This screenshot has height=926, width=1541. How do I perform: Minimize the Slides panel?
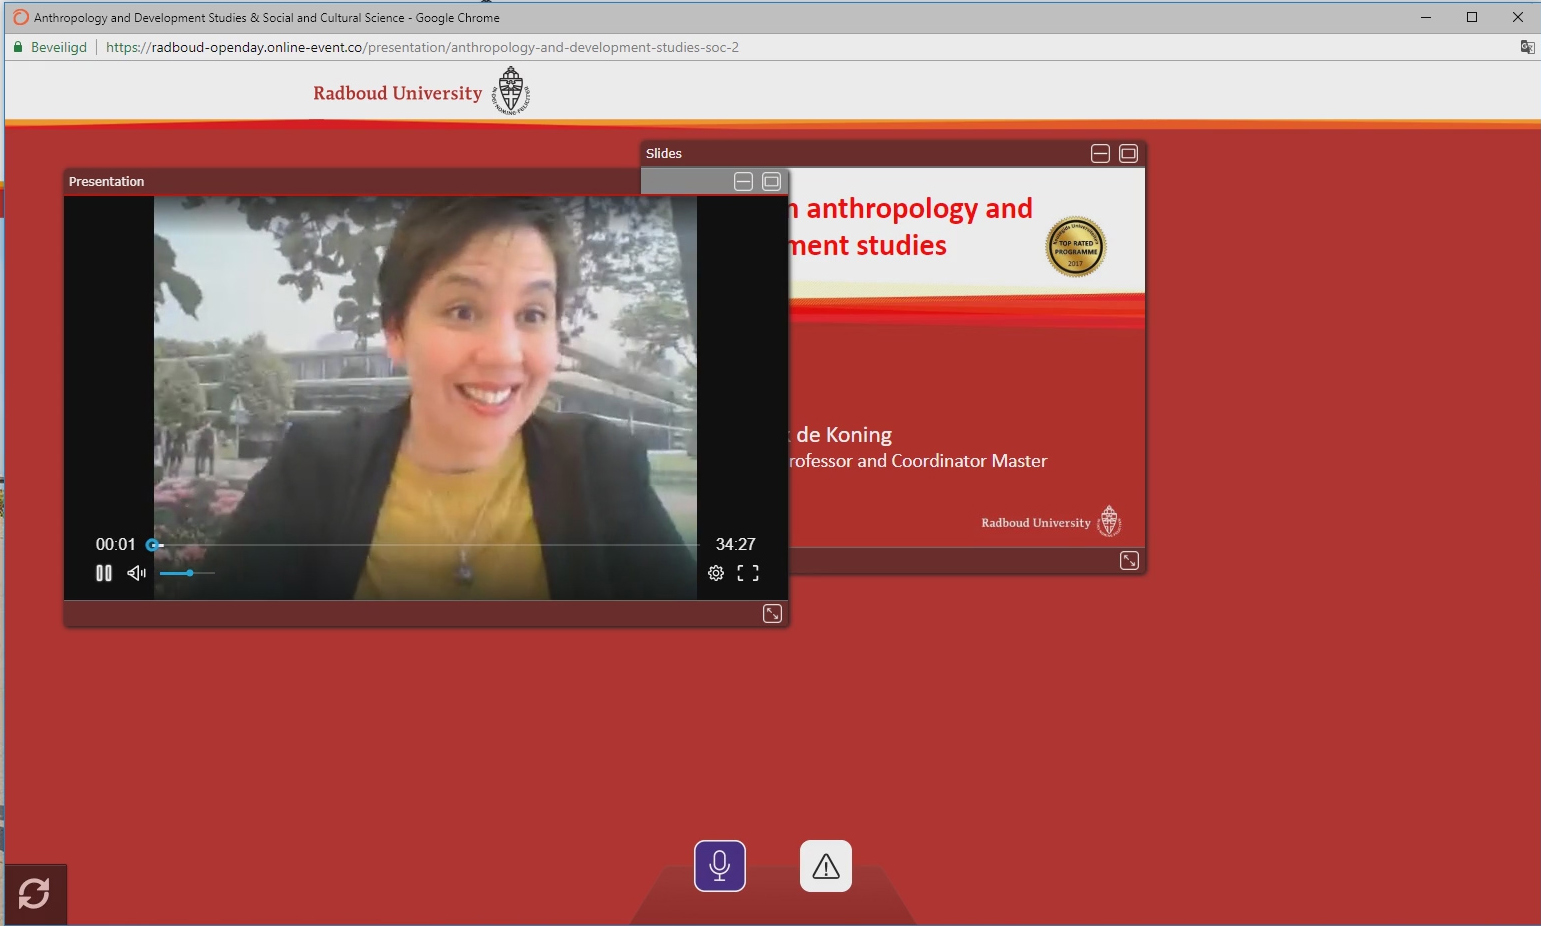(1100, 153)
